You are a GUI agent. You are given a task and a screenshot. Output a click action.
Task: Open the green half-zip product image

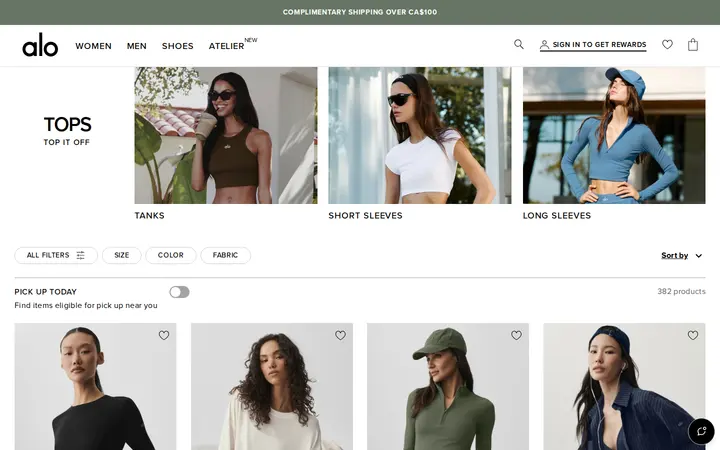(x=448, y=387)
